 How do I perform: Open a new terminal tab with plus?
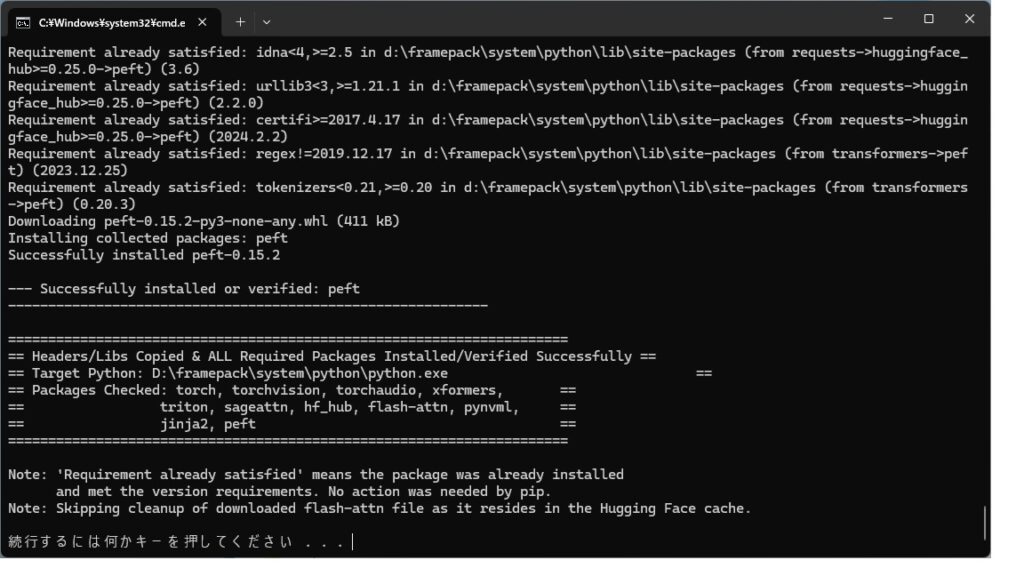(240, 22)
